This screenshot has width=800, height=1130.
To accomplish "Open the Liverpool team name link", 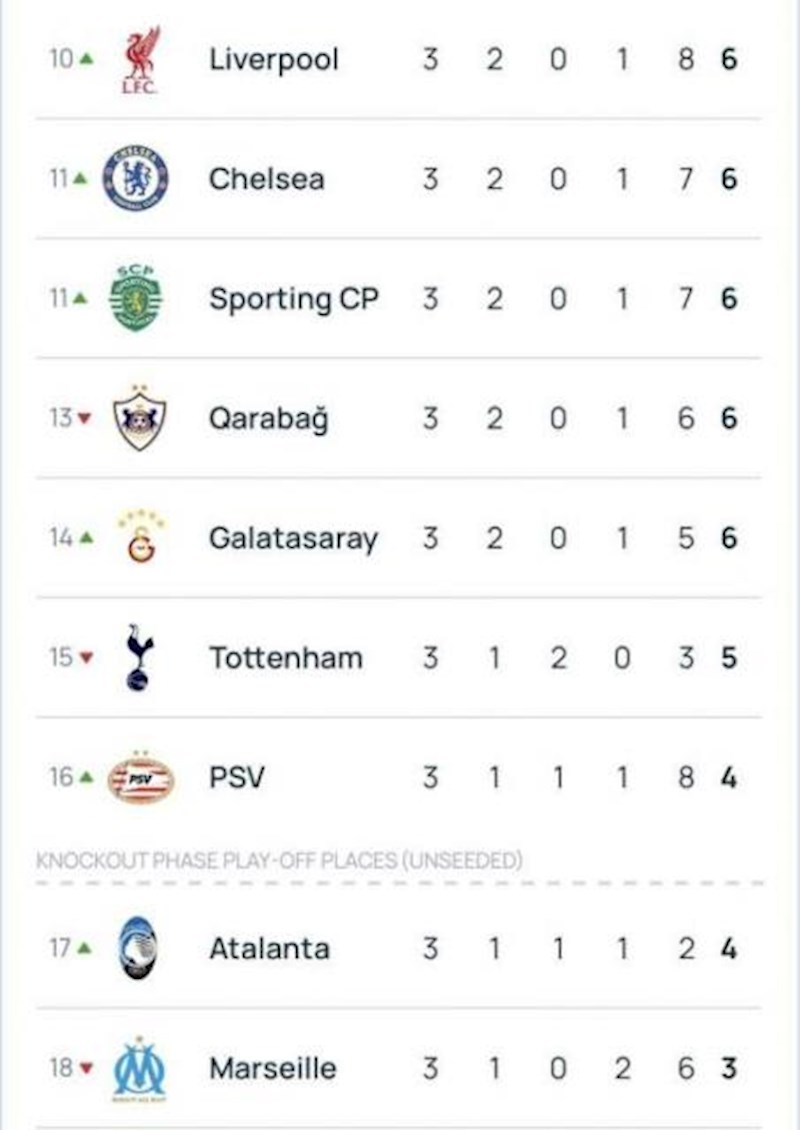I will [x=274, y=60].
